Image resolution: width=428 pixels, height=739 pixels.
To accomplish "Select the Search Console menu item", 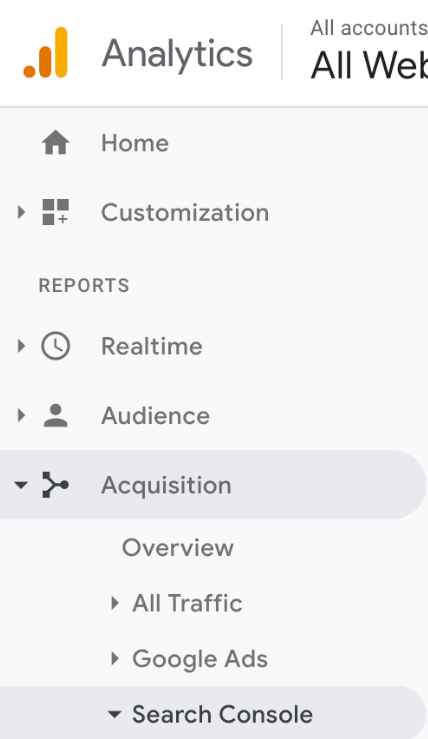I will pos(222,714).
